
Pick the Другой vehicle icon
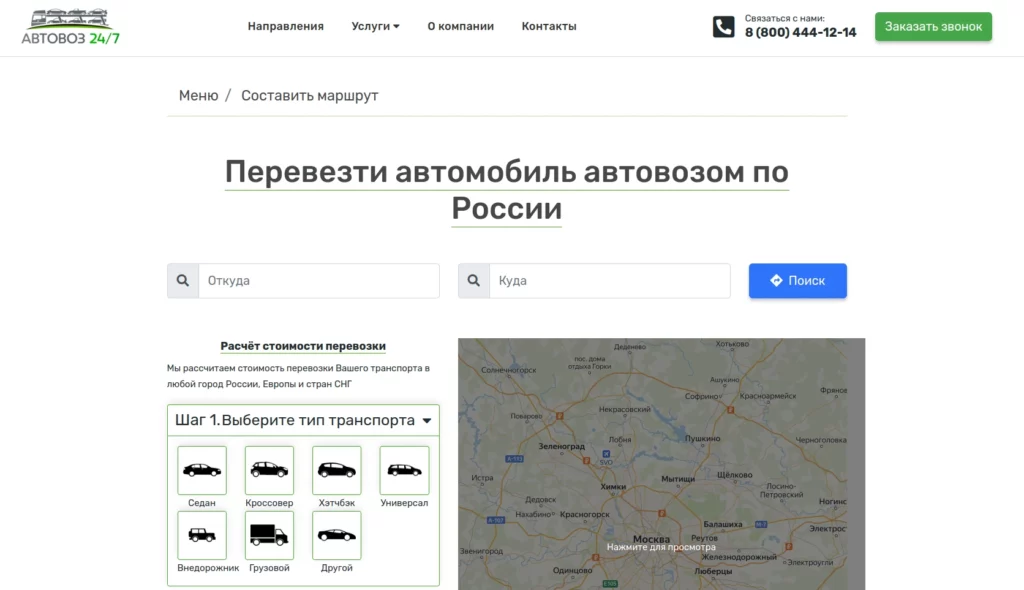[x=336, y=535]
